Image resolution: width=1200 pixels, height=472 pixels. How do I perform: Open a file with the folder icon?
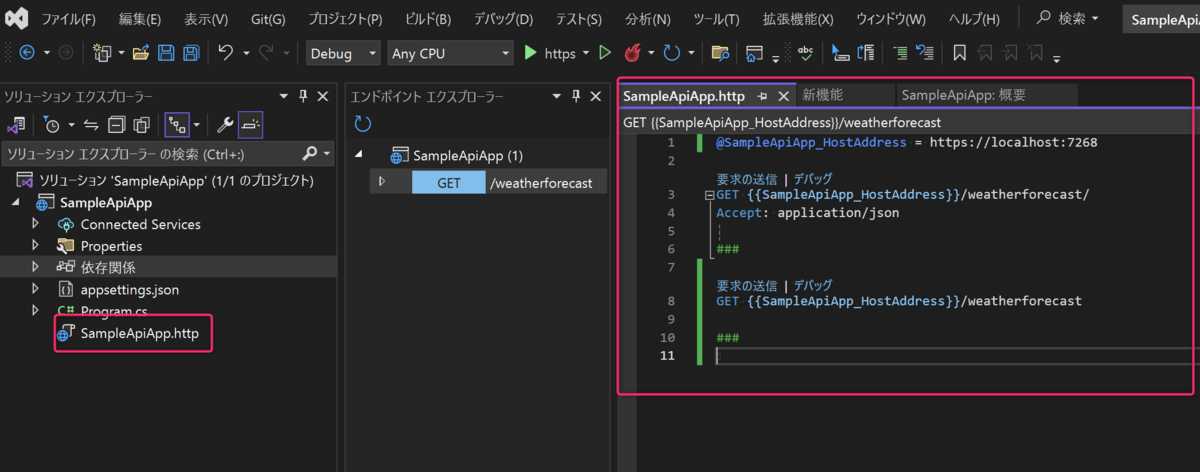[x=141, y=53]
